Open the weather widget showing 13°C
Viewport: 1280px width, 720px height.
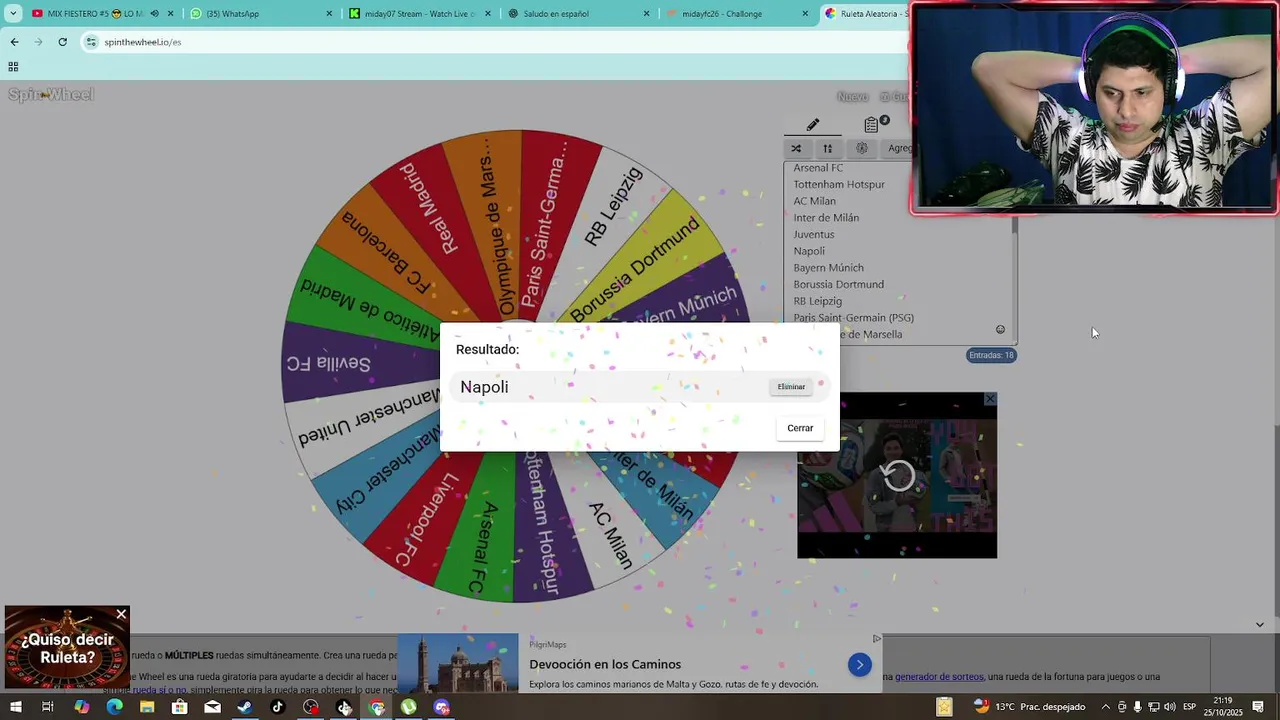(x=1030, y=707)
